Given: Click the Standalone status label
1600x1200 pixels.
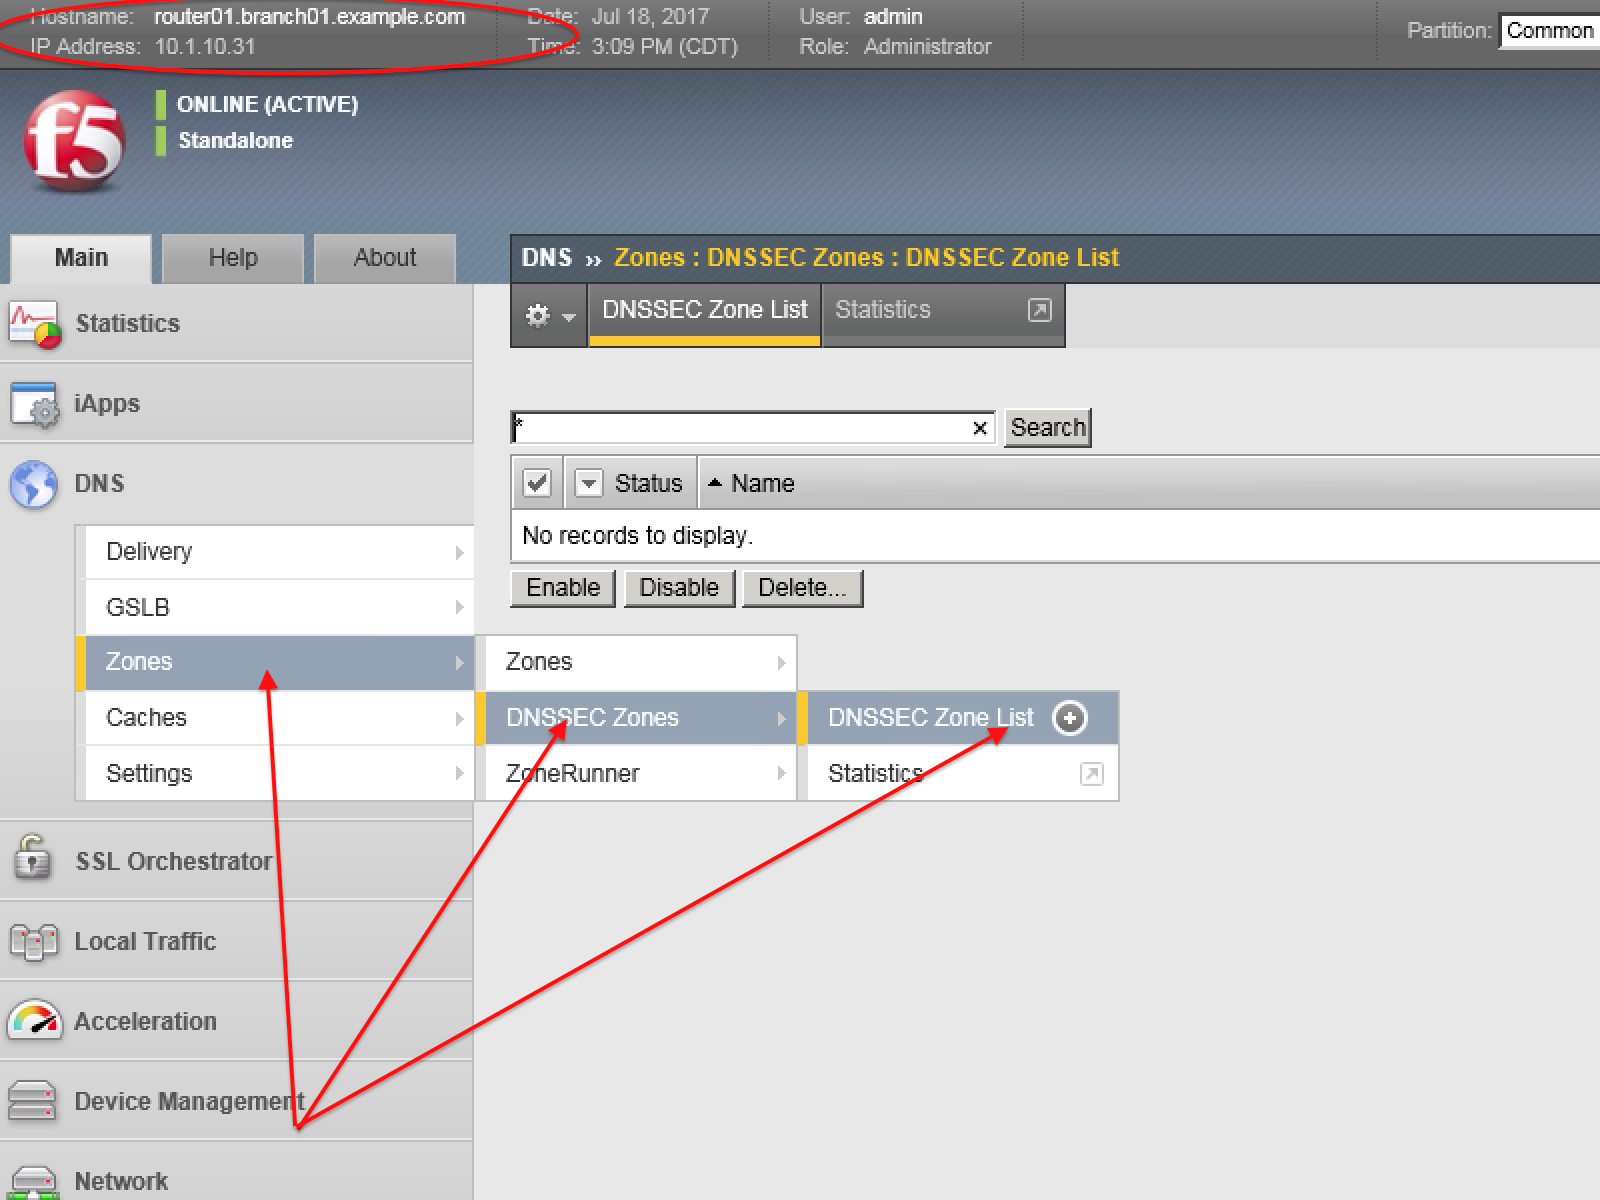Looking at the screenshot, I should coord(236,141).
